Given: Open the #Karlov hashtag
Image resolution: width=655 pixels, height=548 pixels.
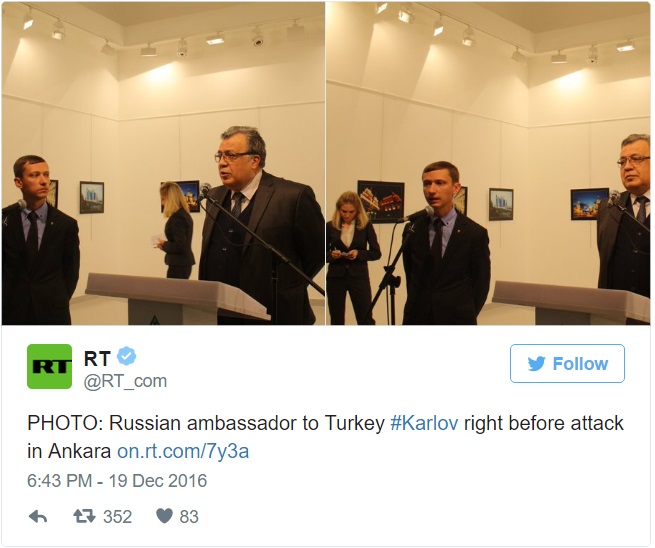Looking at the screenshot, I should pos(424,423).
